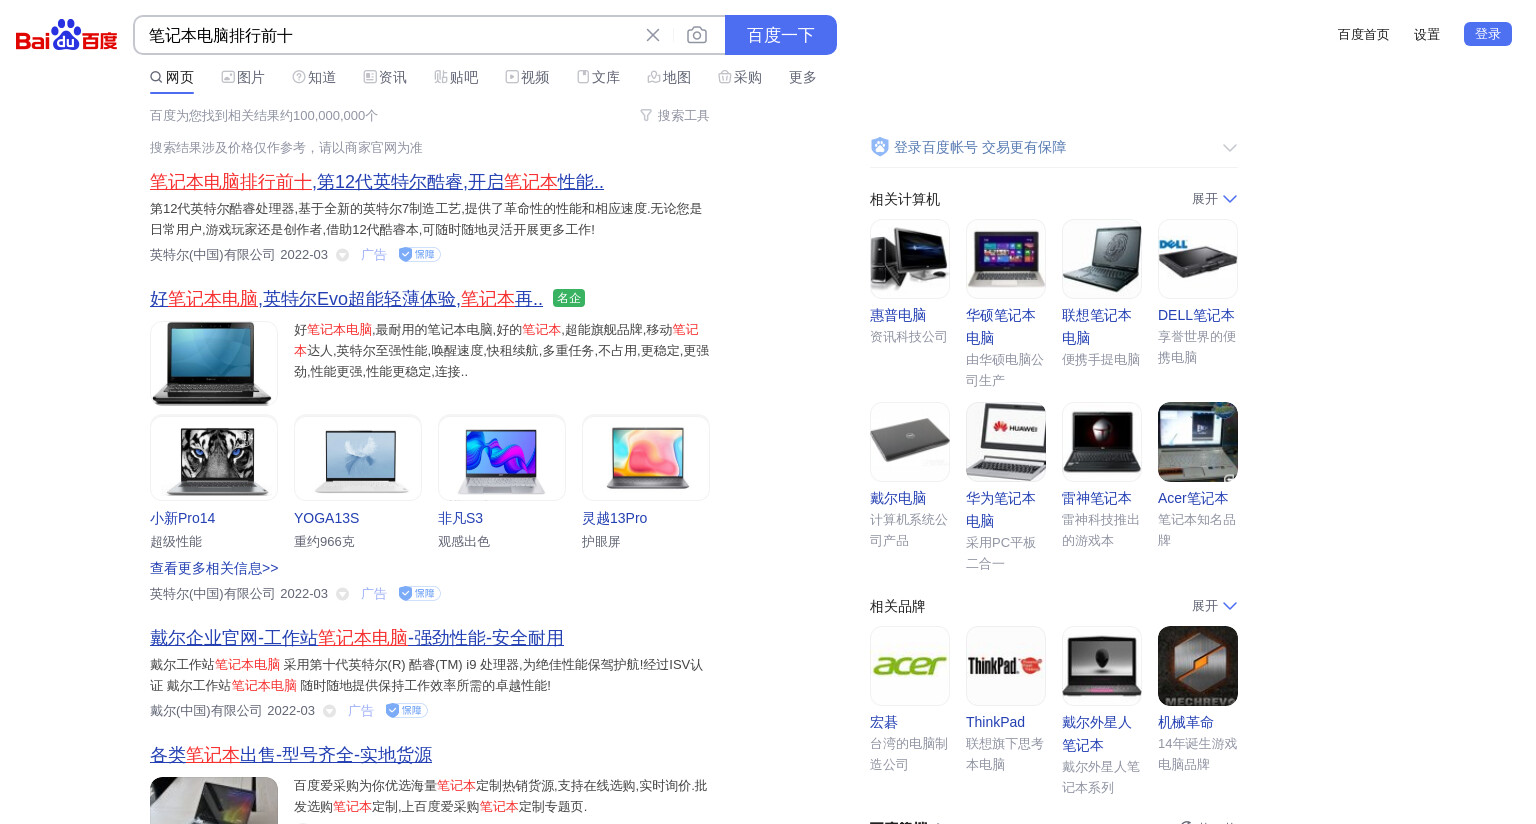The image size is (1536, 824).
Task: Click the 保障 badge on the Dell result
Action: [x=407, y=710]
